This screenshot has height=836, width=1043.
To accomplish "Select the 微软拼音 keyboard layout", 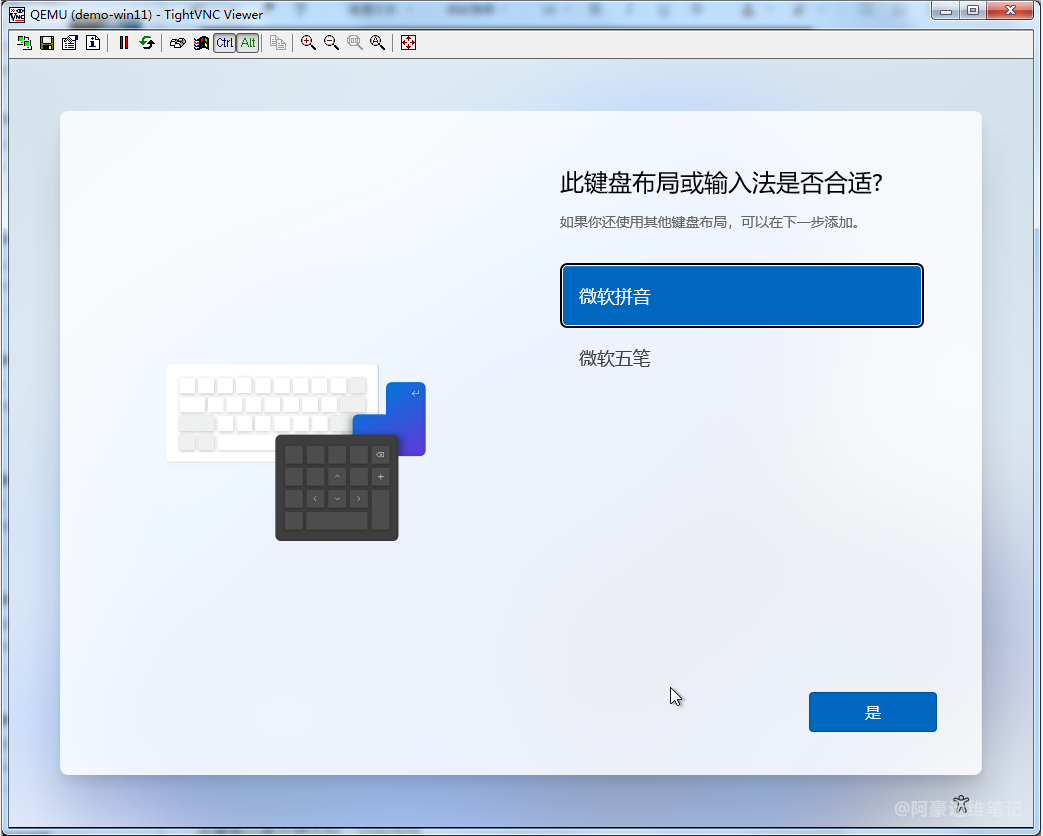I will point(741,296).
